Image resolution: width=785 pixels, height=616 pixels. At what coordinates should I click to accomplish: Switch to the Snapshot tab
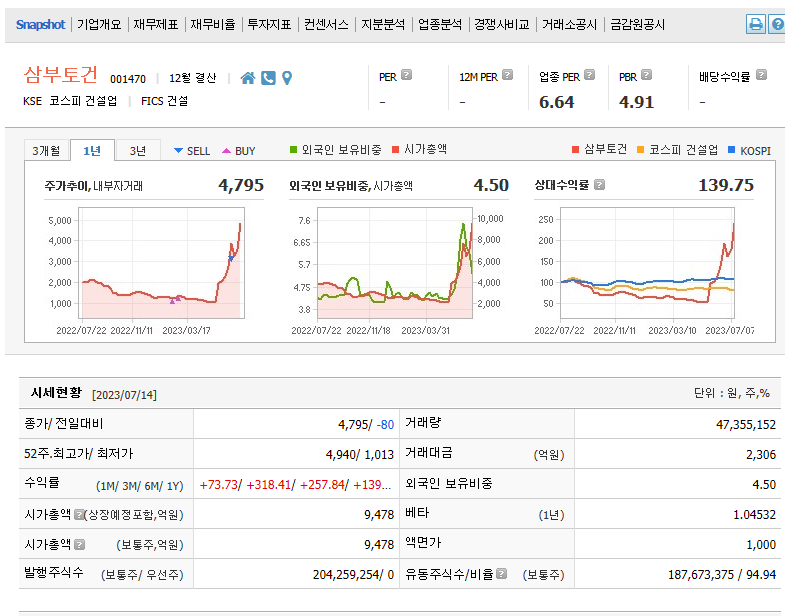coord(40,25)
